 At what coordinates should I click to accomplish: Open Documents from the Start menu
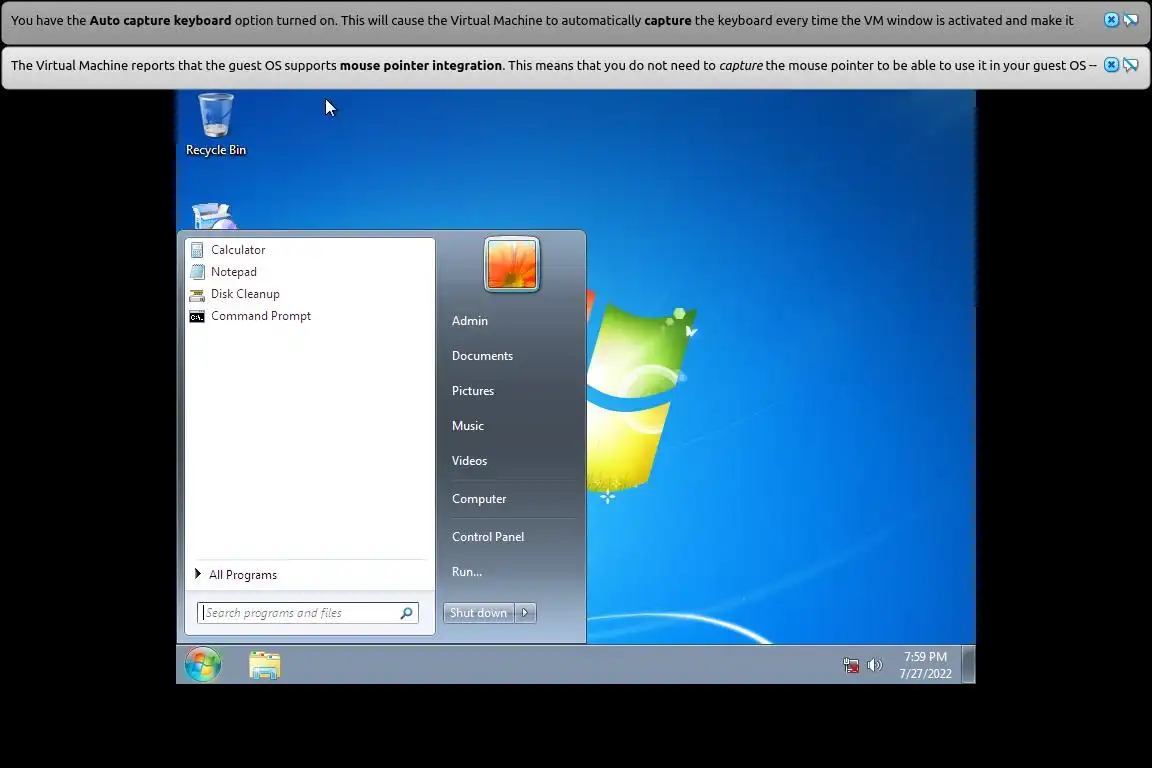(x=482, y=356)
